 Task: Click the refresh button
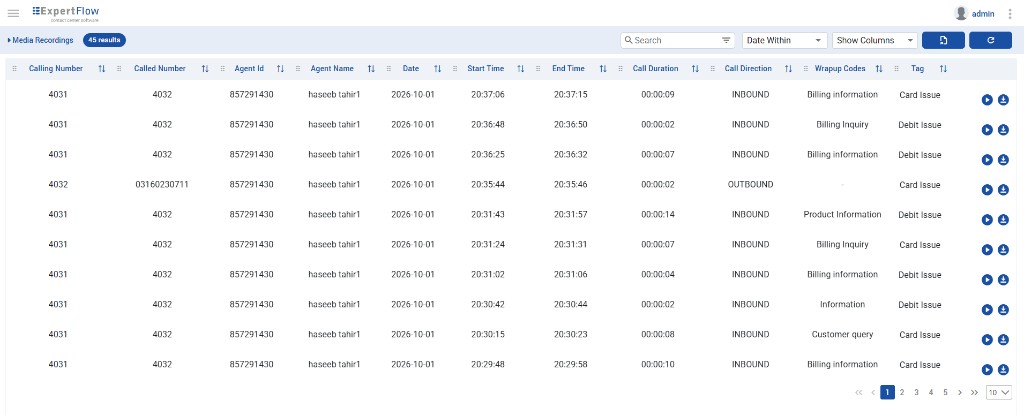click(x=990, y=41)
